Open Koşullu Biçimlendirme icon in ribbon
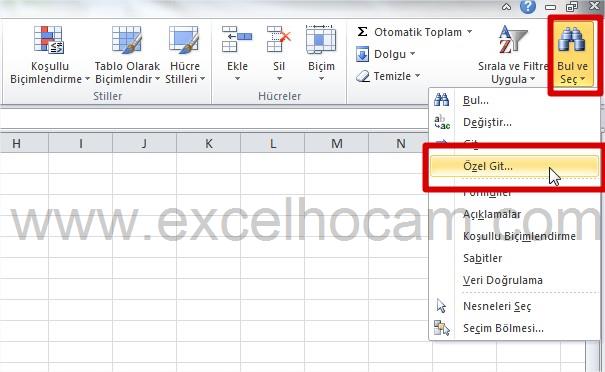The width and height of the screenshot is (605, 372). (x=49, y=39)
